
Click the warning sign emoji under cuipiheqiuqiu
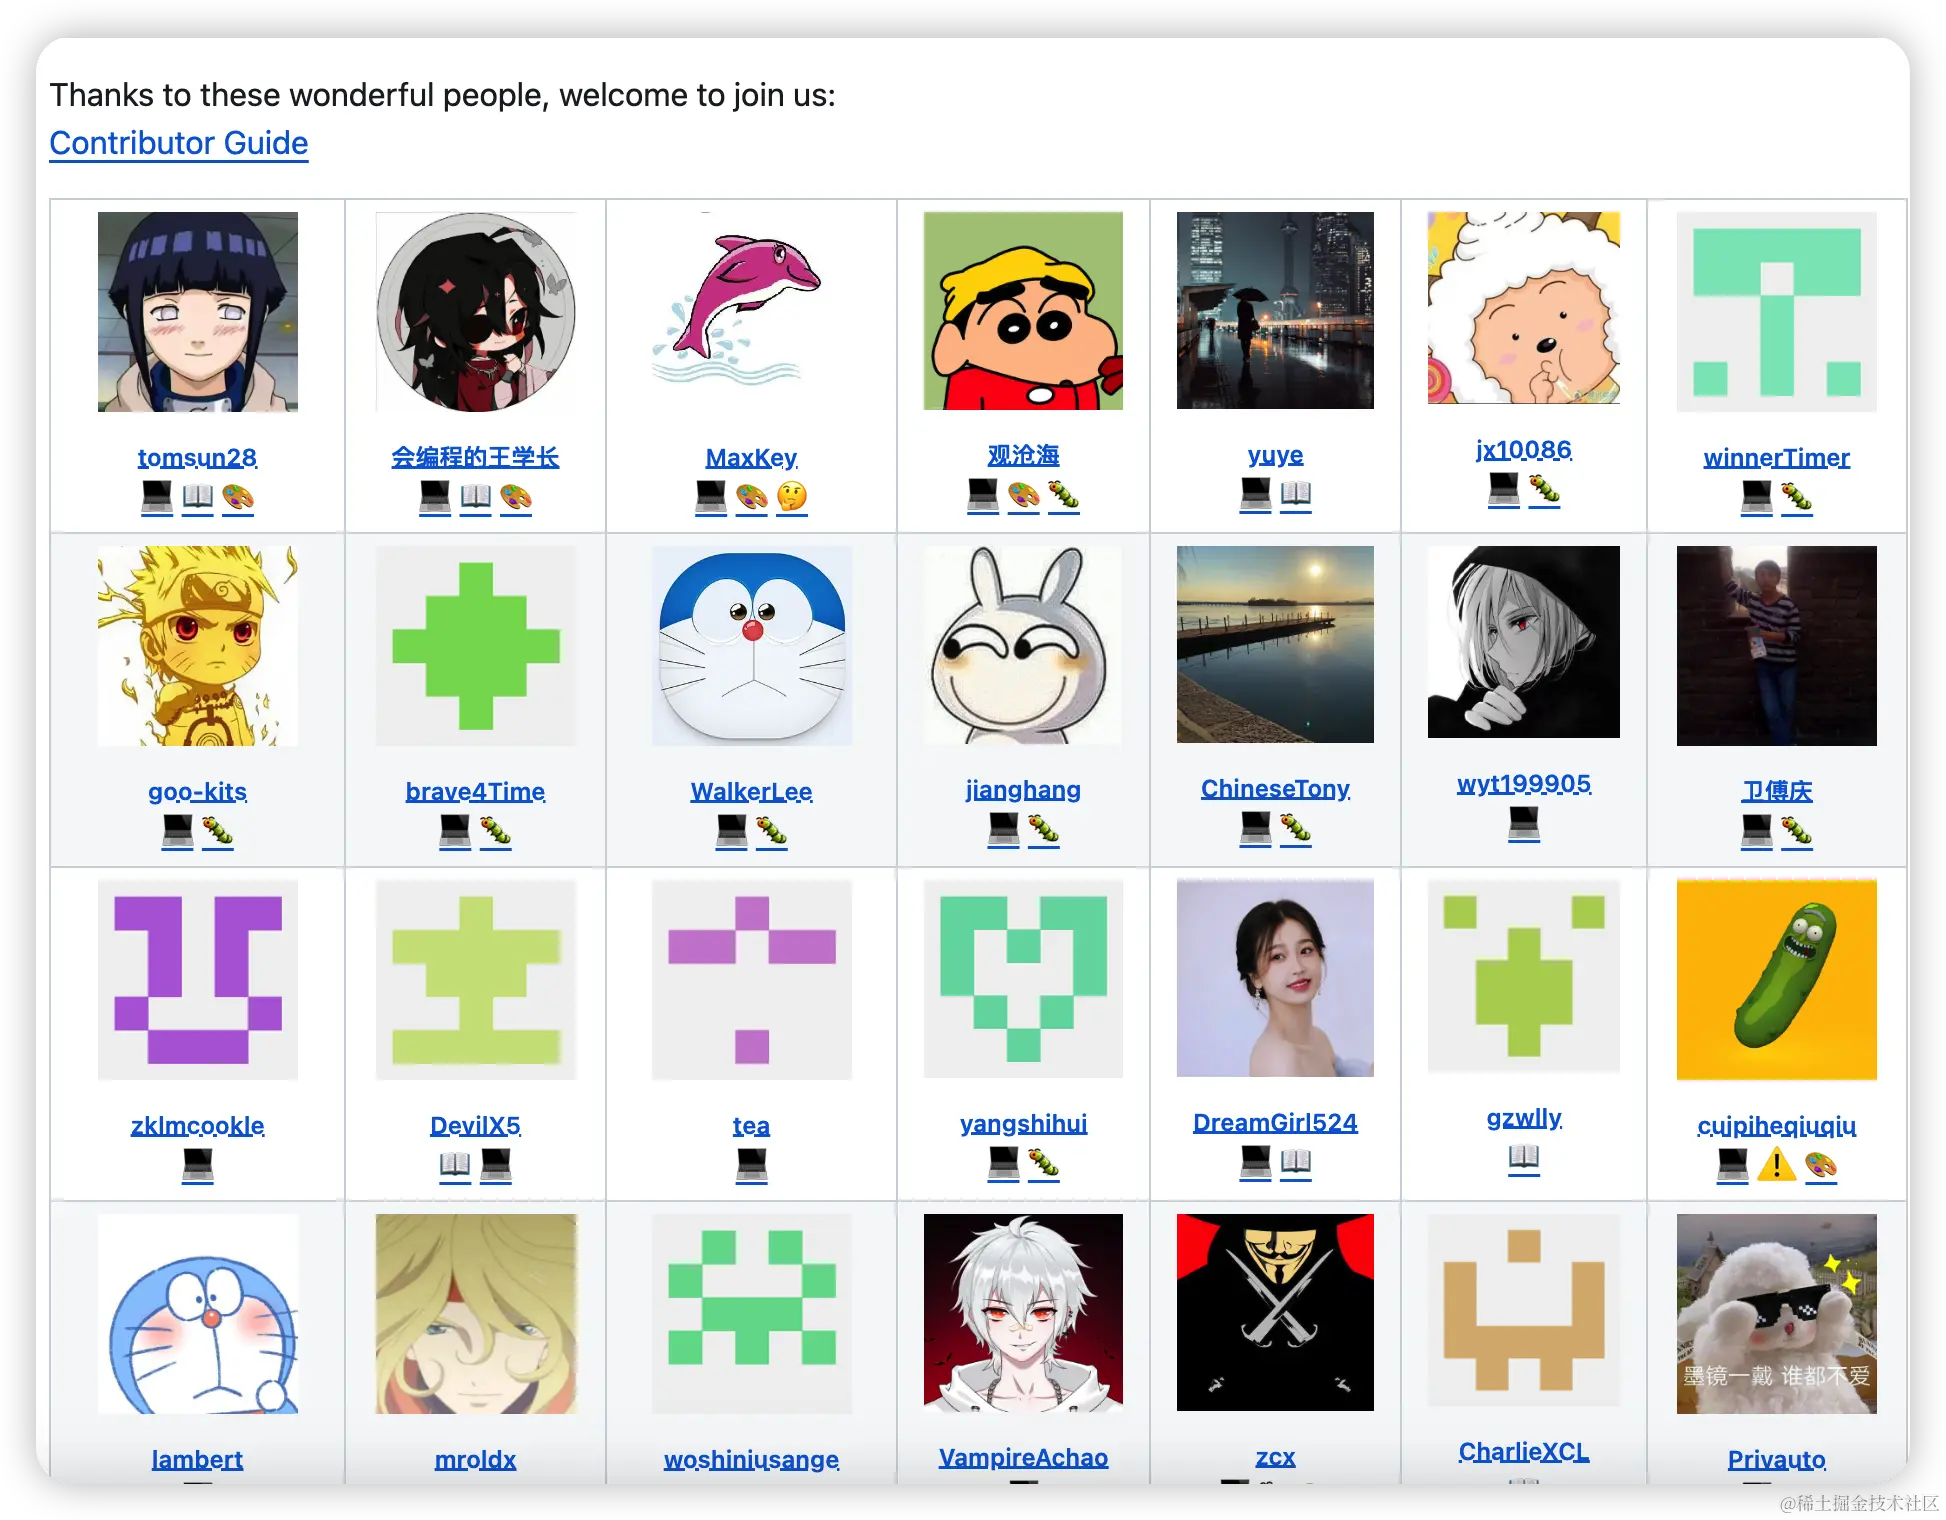pyautogui.click(x=1776, y=1165)
